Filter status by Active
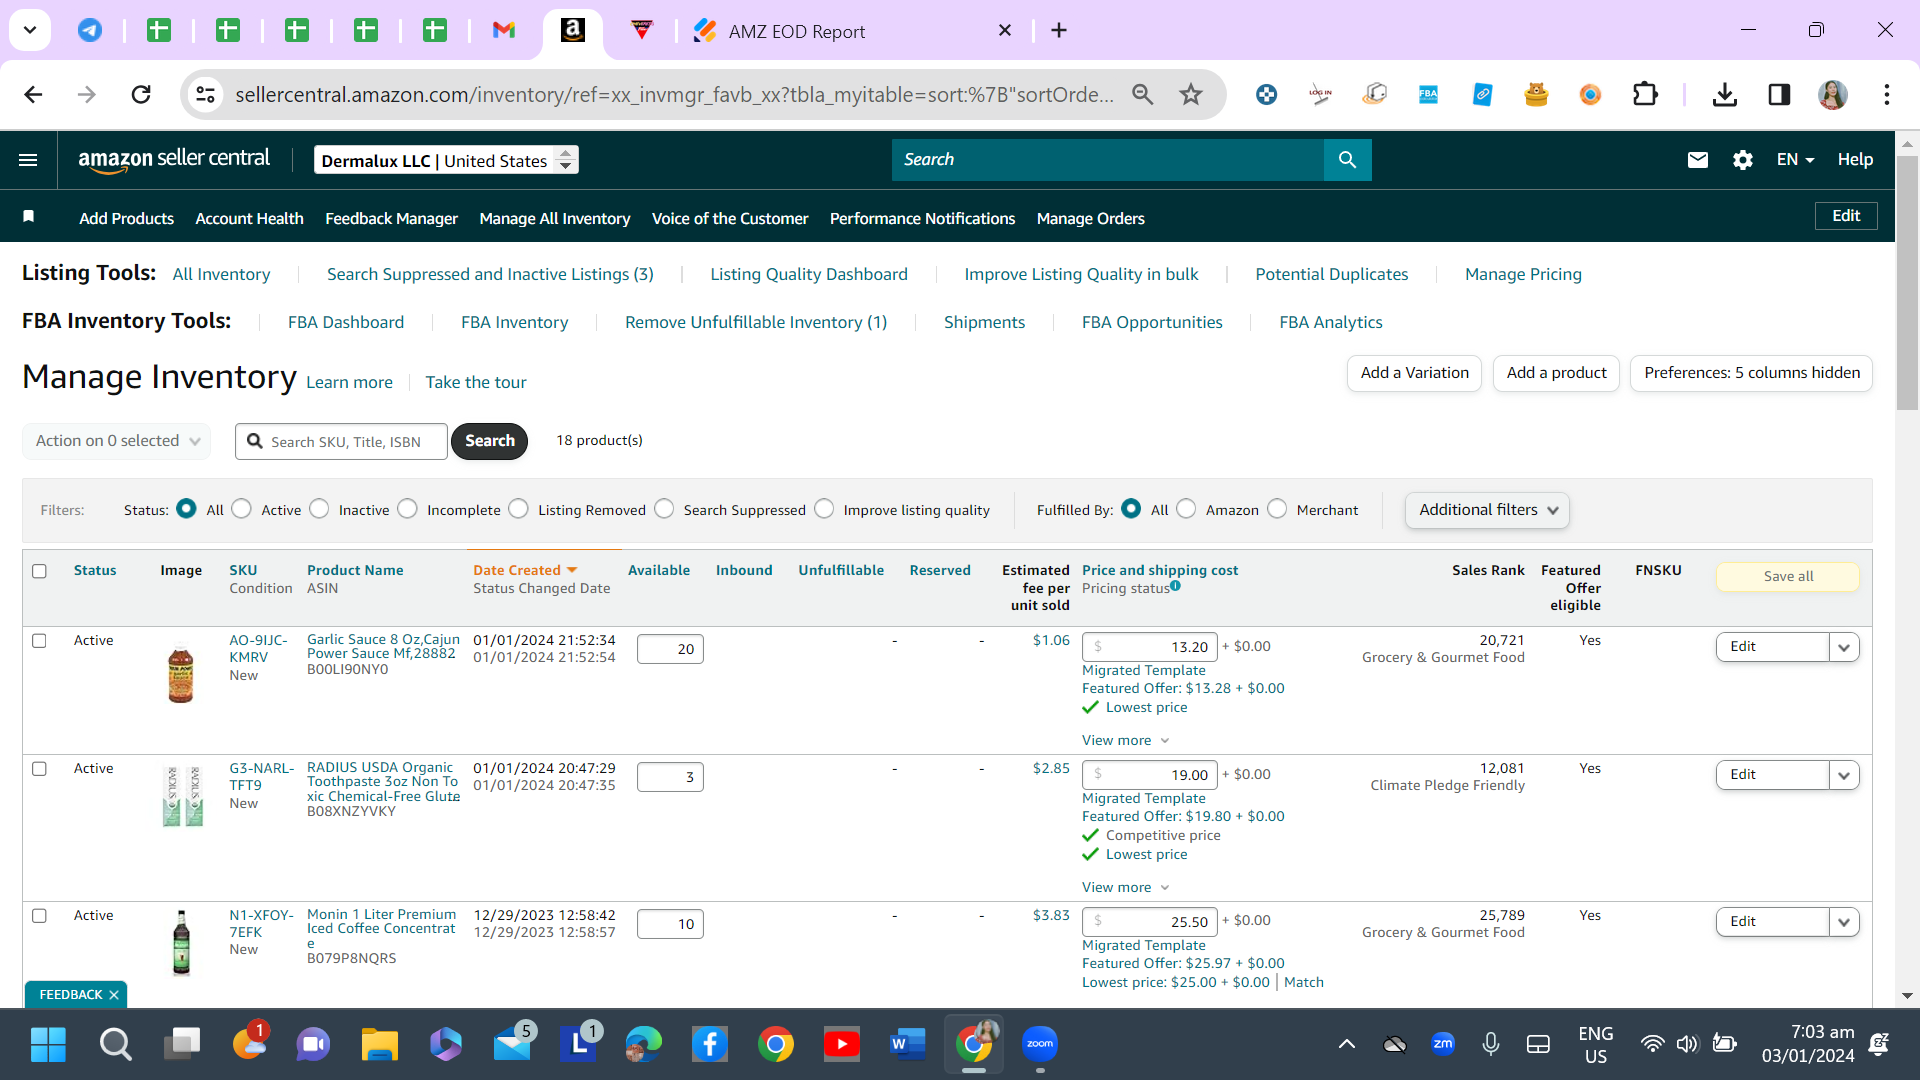Screen dimensions: 1920x1080 [x=241, y=509]
